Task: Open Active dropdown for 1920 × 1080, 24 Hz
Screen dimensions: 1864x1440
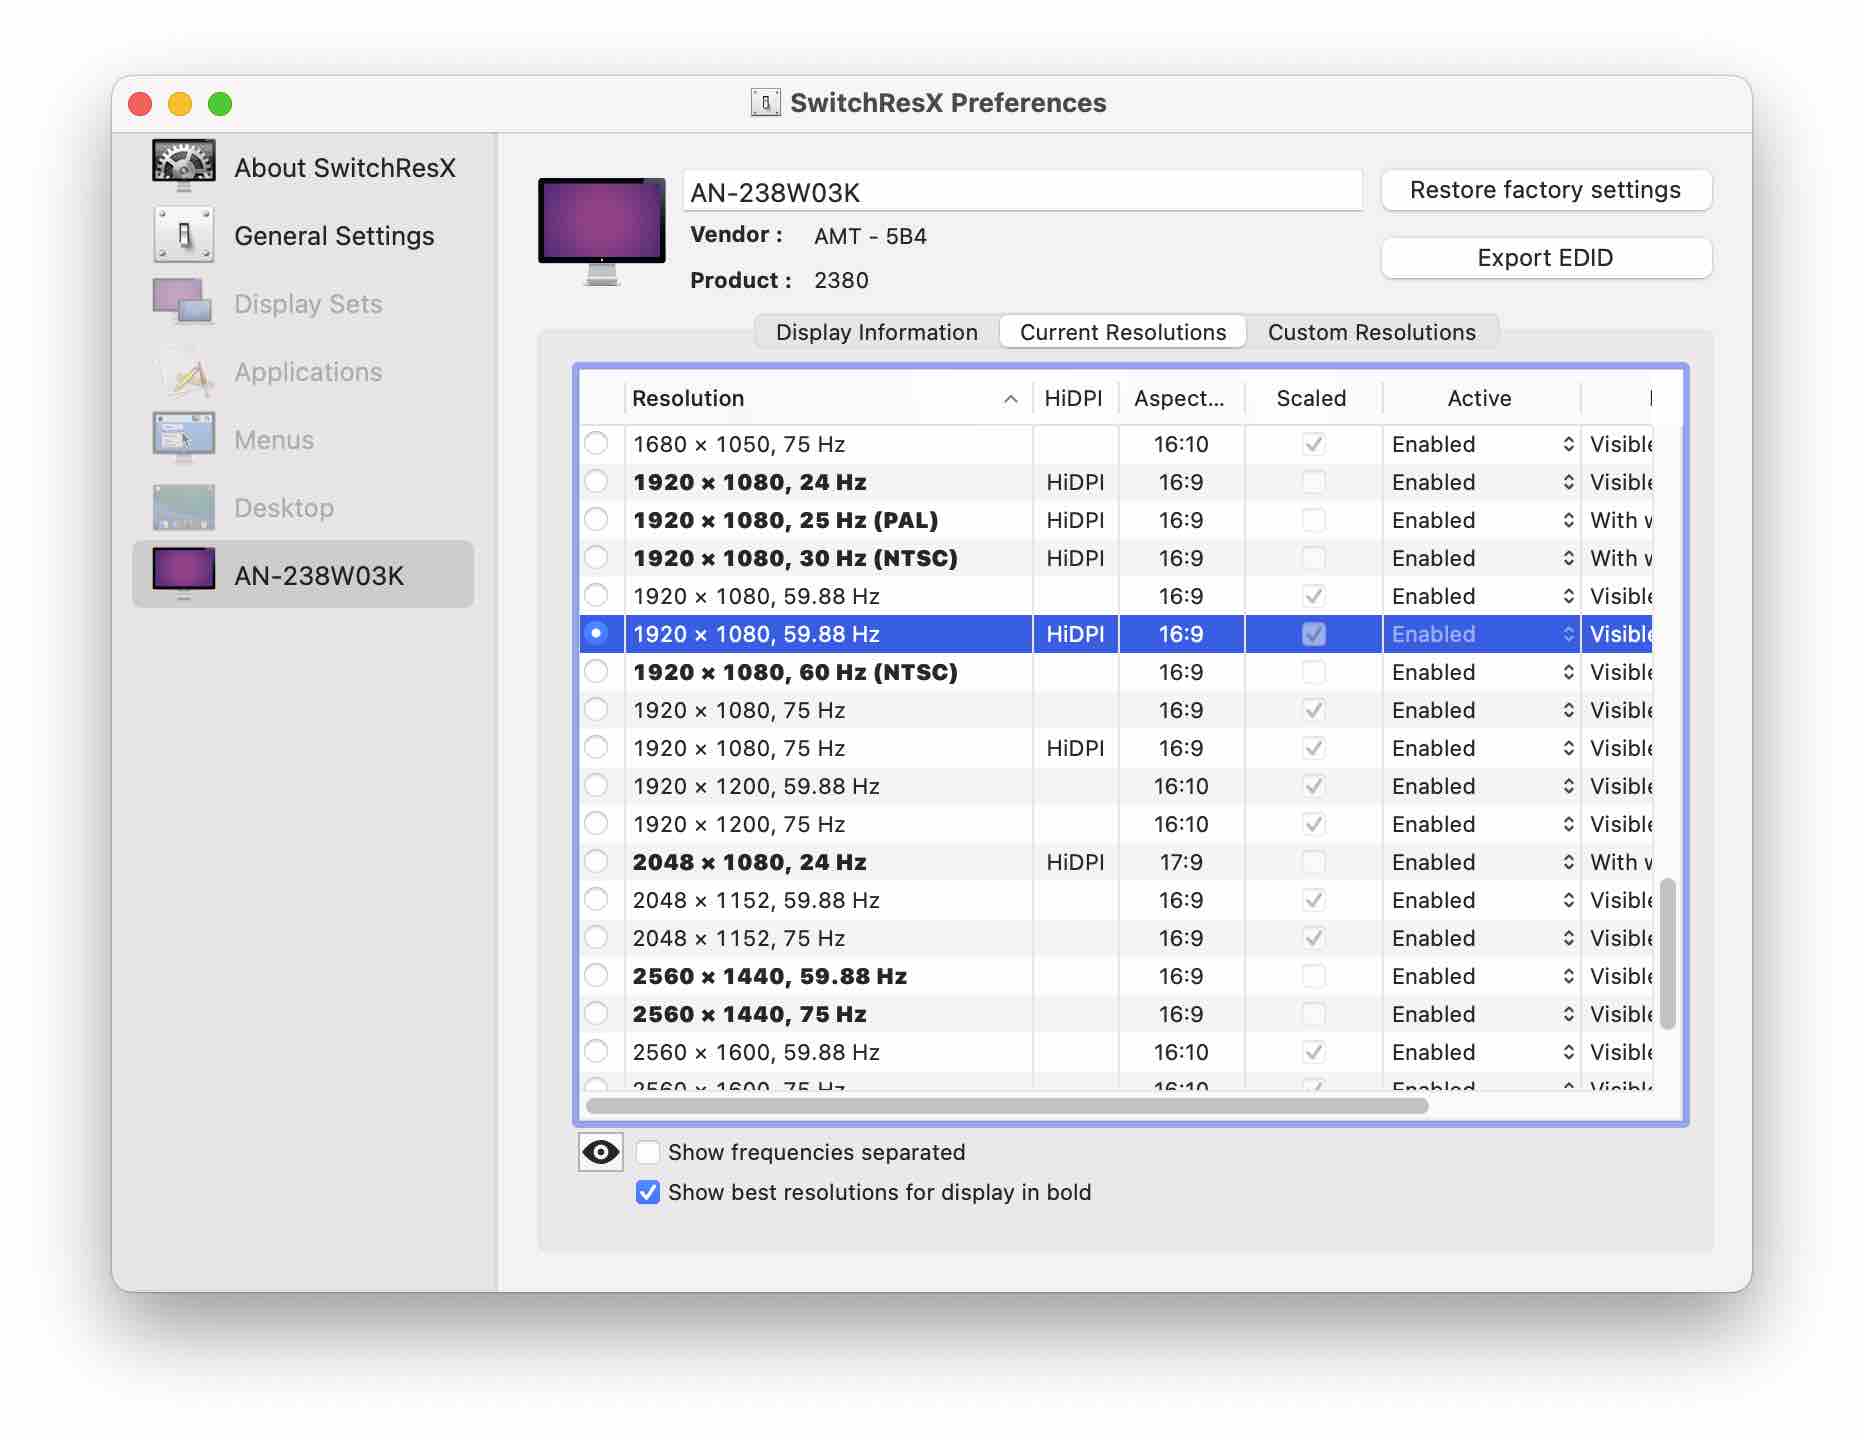Action: pos(1482,482)
